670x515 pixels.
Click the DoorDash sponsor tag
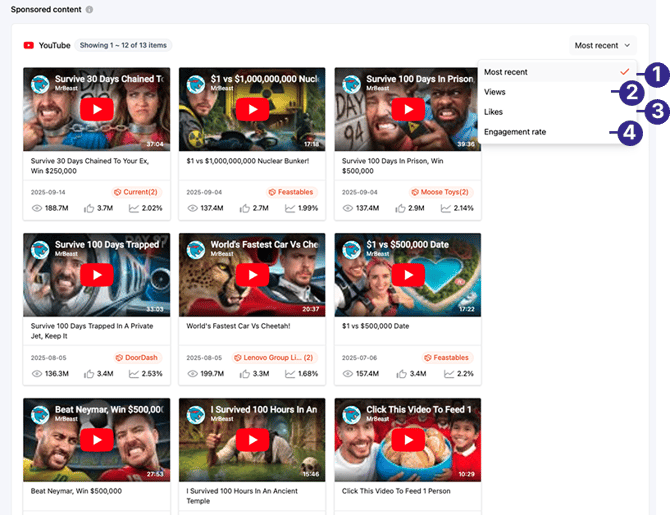[x=137, y=357]
